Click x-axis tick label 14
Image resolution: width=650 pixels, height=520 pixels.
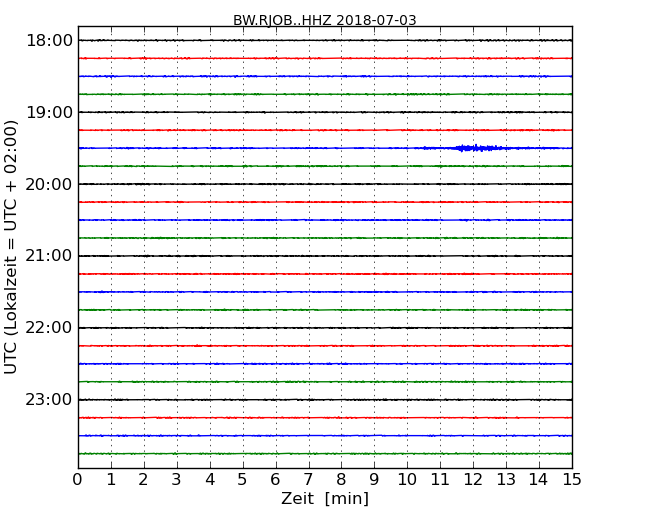[539, 479]
